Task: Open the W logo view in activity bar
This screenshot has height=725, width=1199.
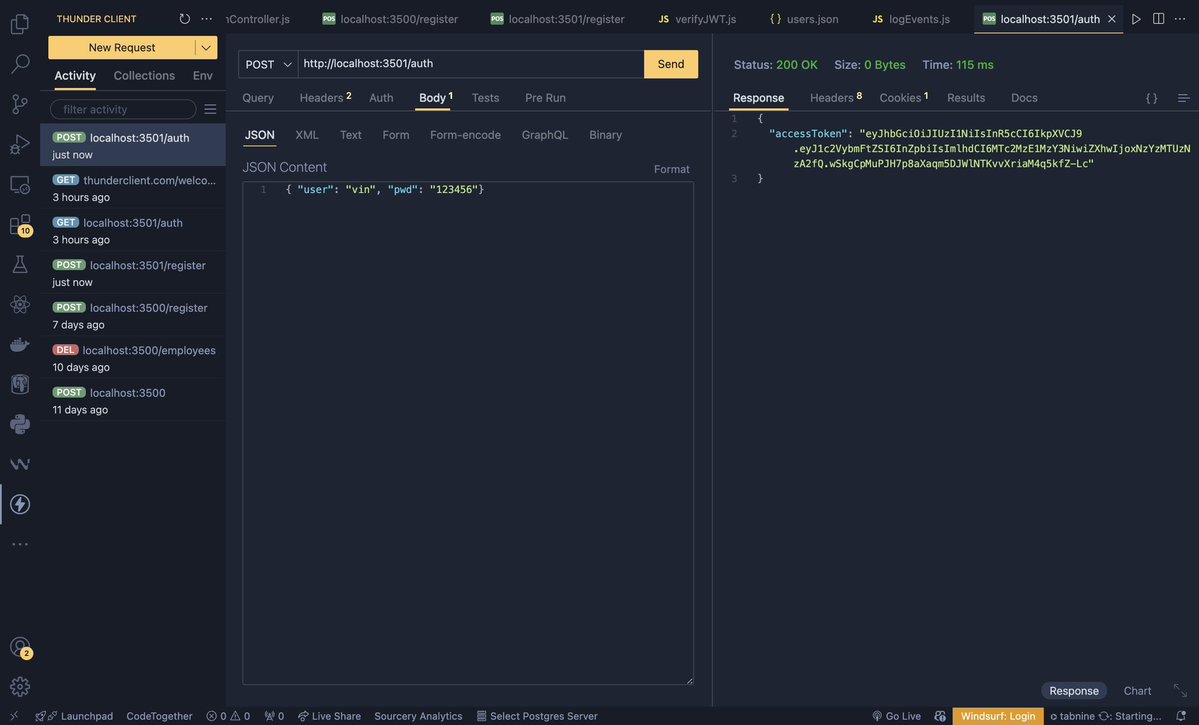Action: coord(20,464)
